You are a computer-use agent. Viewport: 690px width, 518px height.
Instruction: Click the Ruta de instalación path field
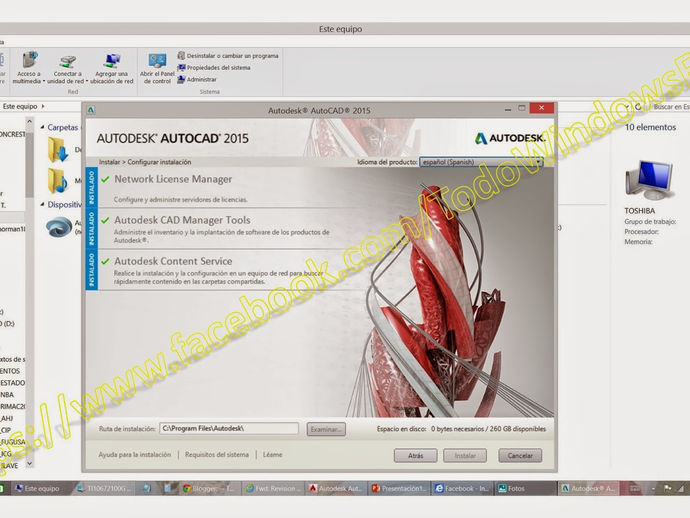click(x=229, y=429)
